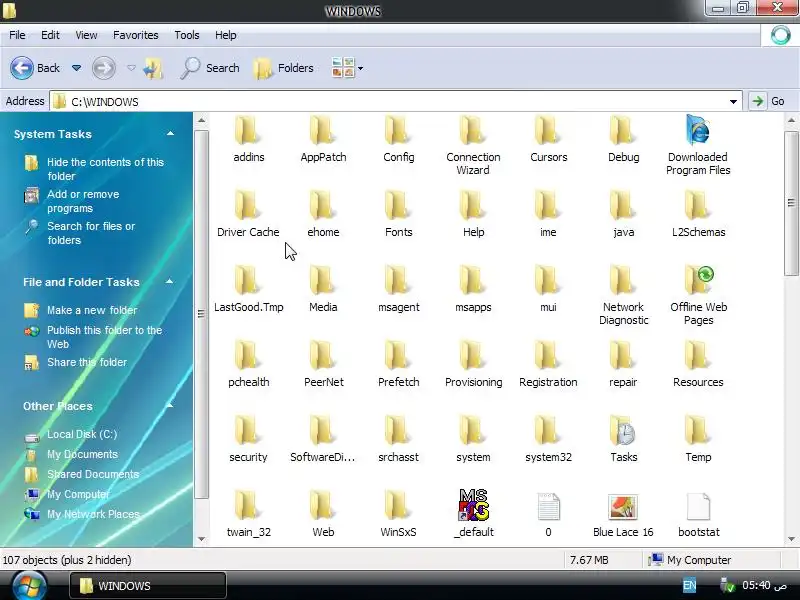Select the Offline Web Pages icon

click(699, 281)
